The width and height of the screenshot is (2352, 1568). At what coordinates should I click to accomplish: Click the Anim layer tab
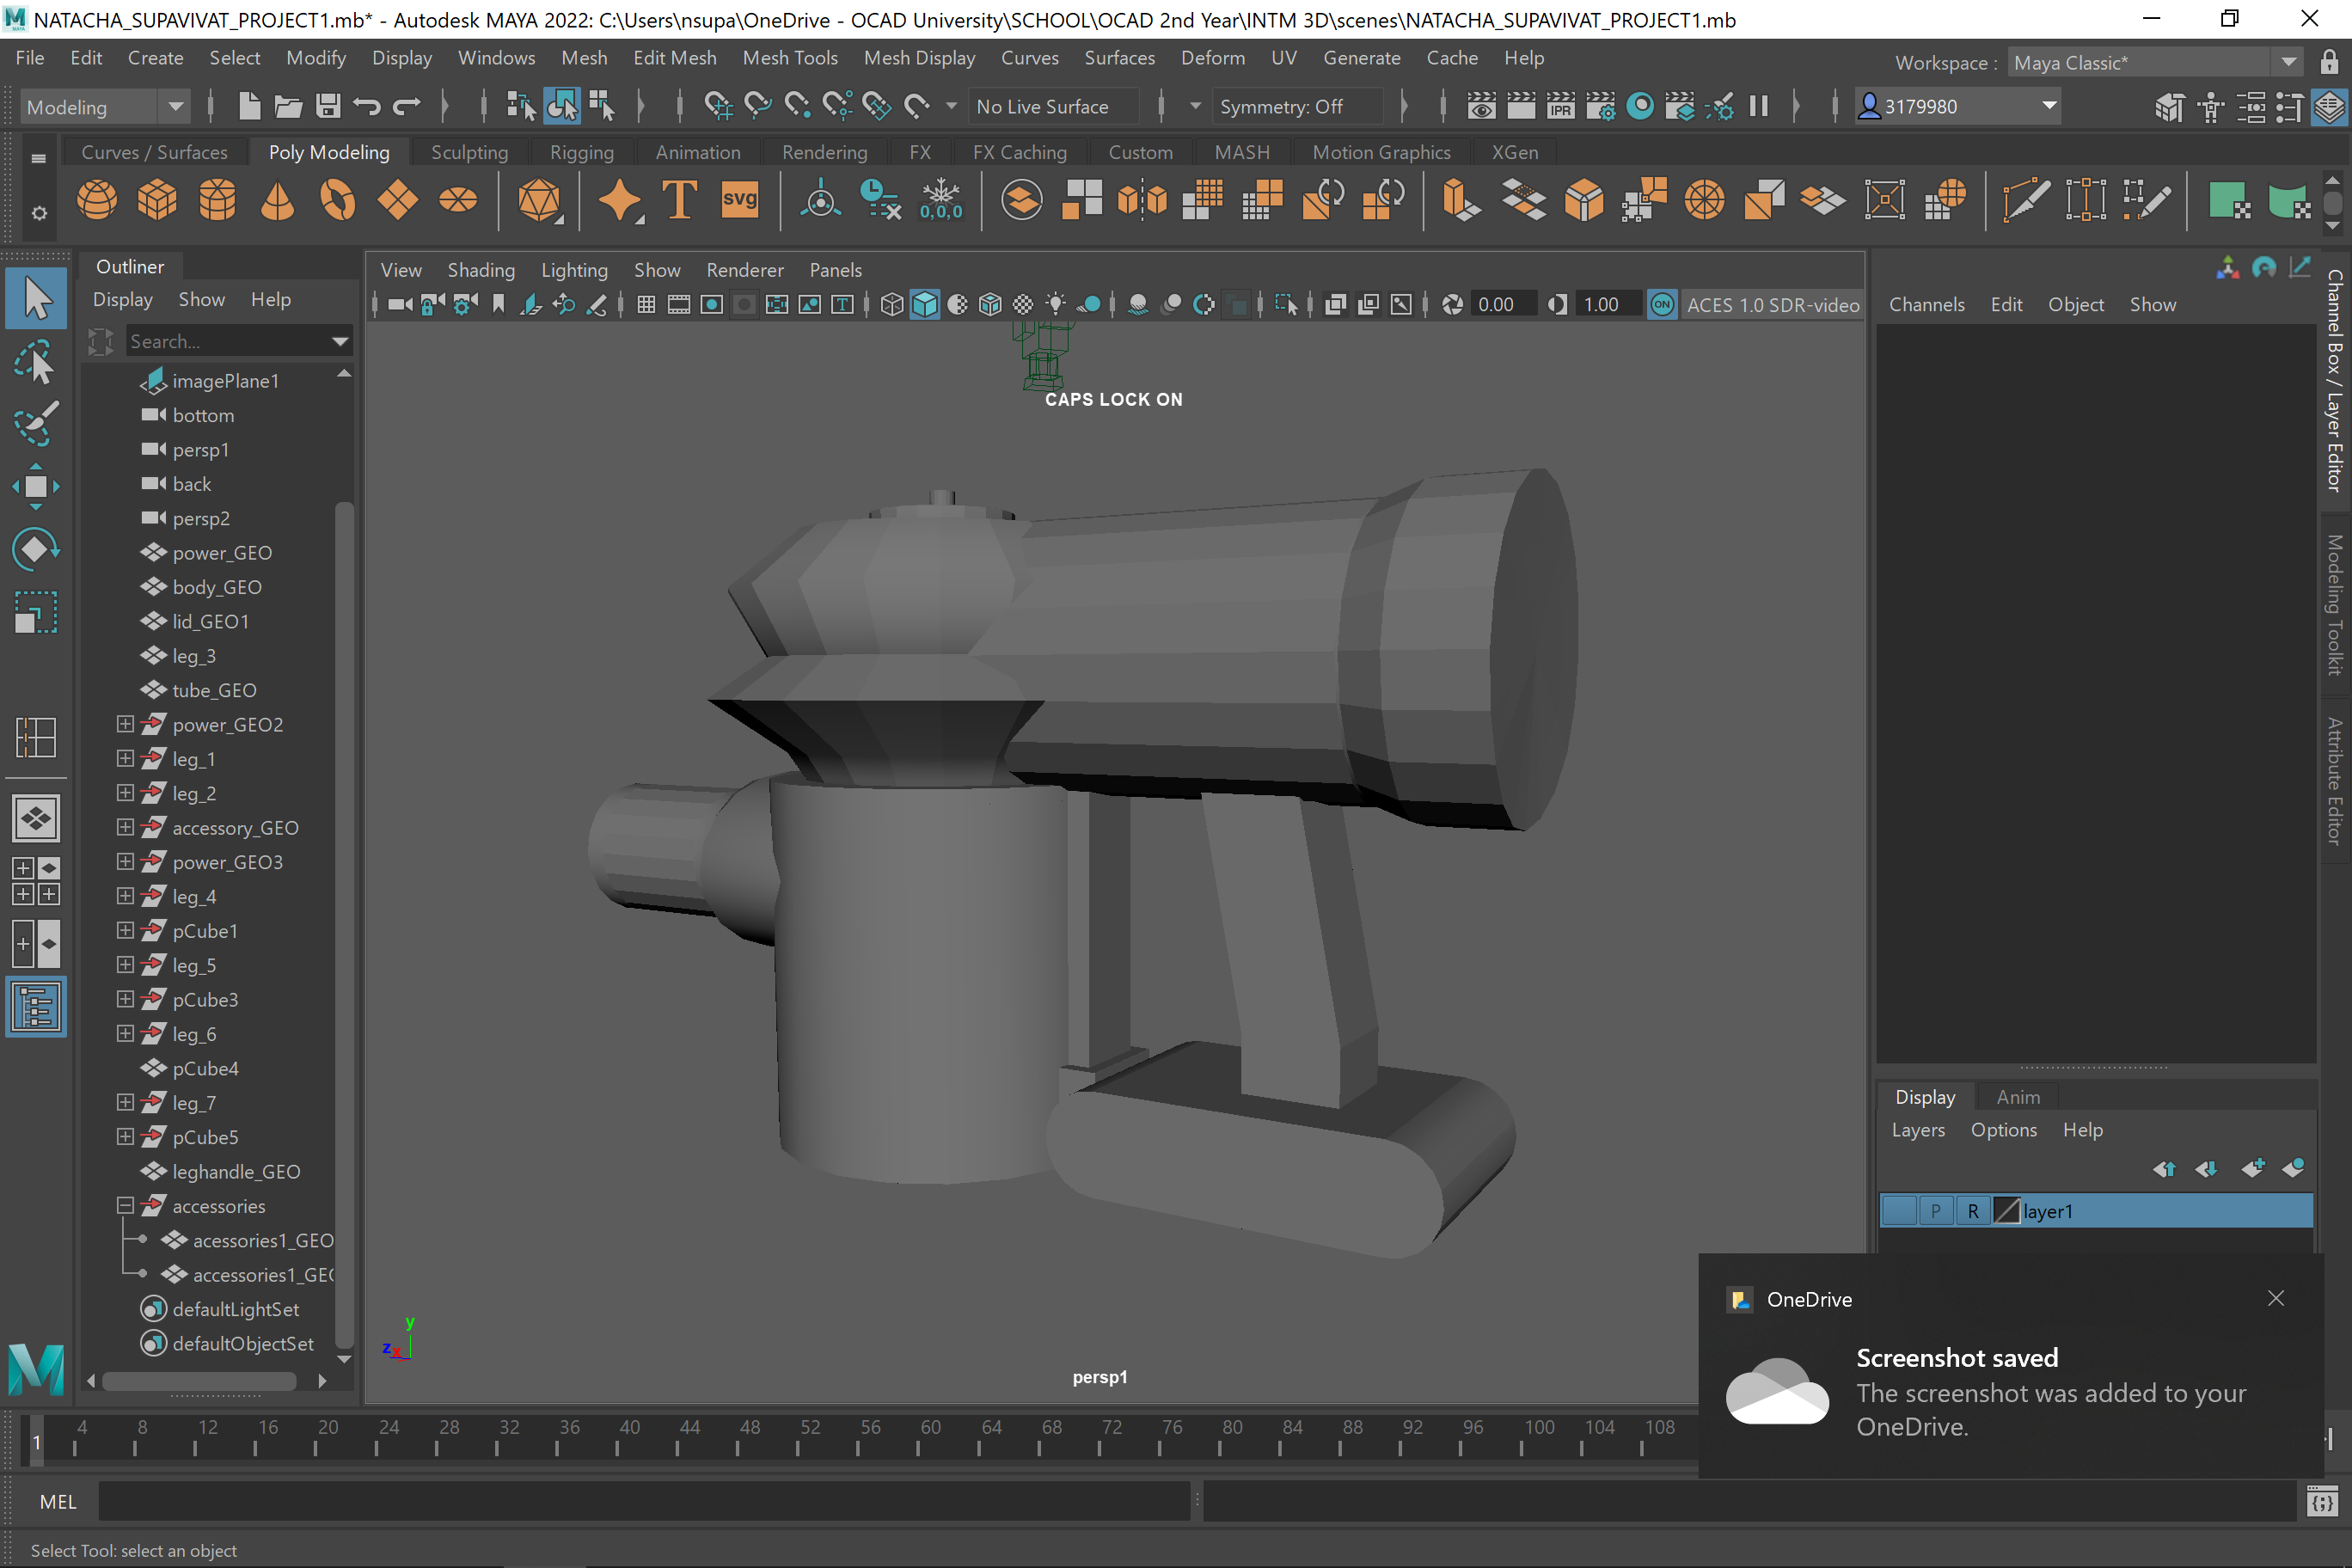[2017, 1097]
